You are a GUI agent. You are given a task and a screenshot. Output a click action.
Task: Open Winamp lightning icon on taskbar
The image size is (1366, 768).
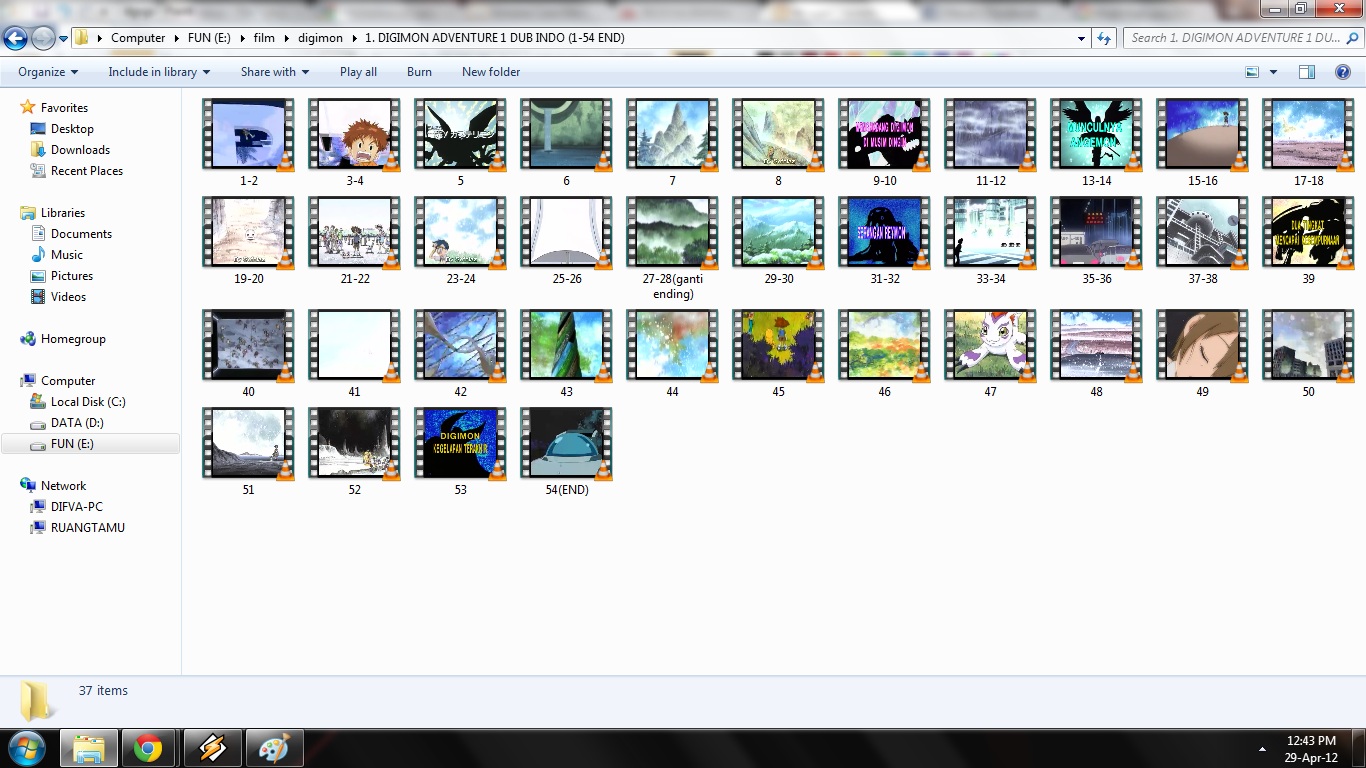pyautogui.click(x=212, y=748)
